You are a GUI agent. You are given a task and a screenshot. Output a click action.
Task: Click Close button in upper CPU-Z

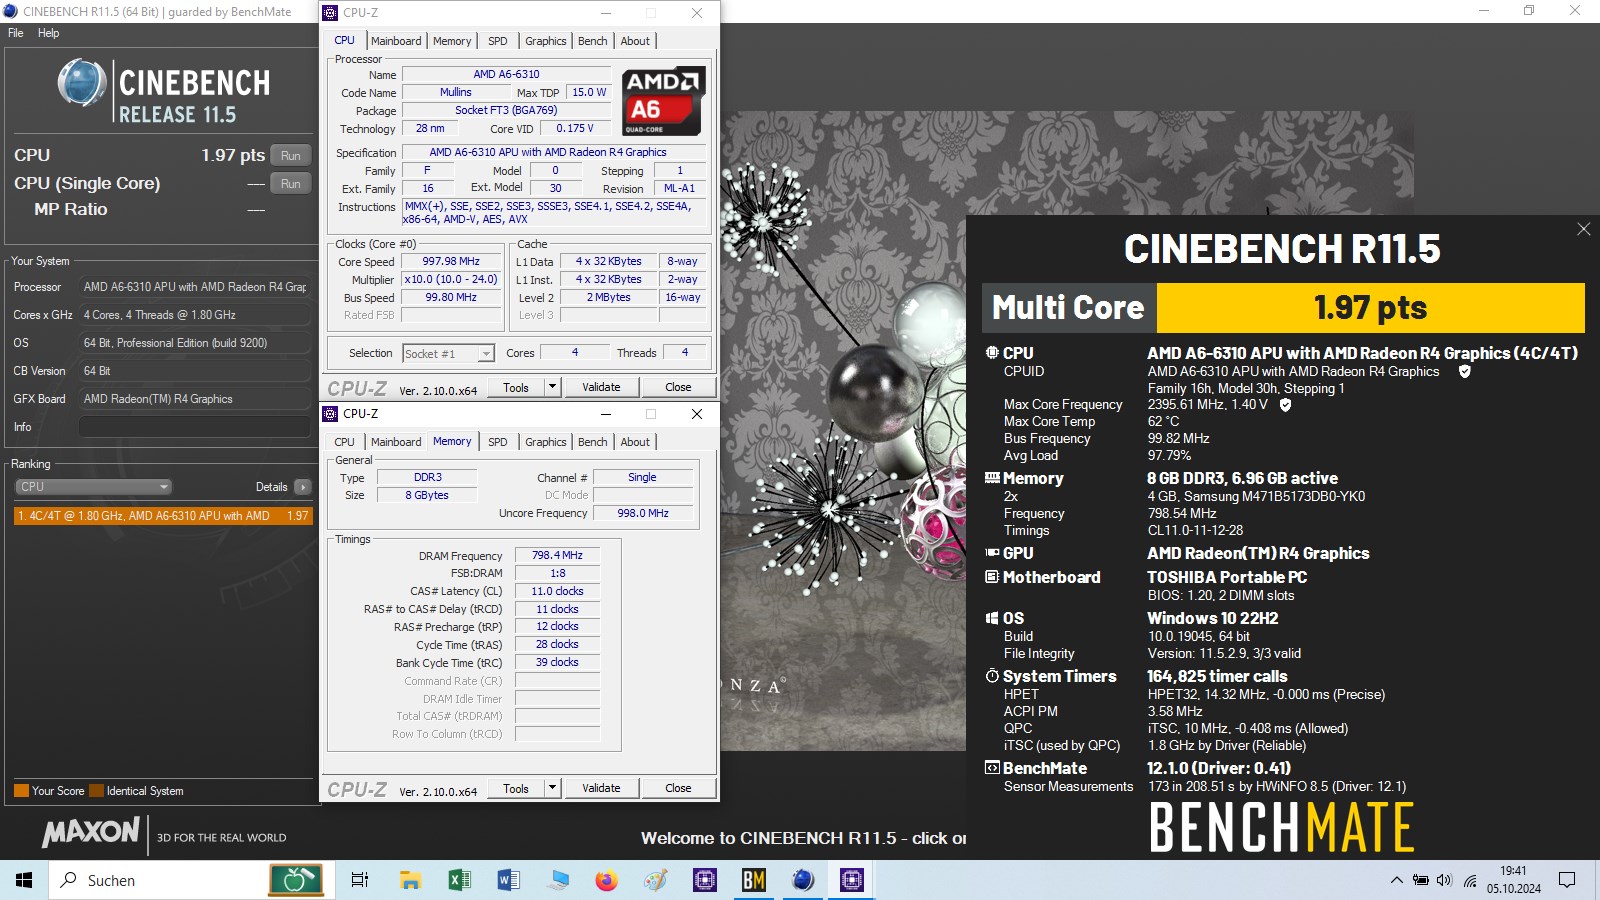point(678,387)
